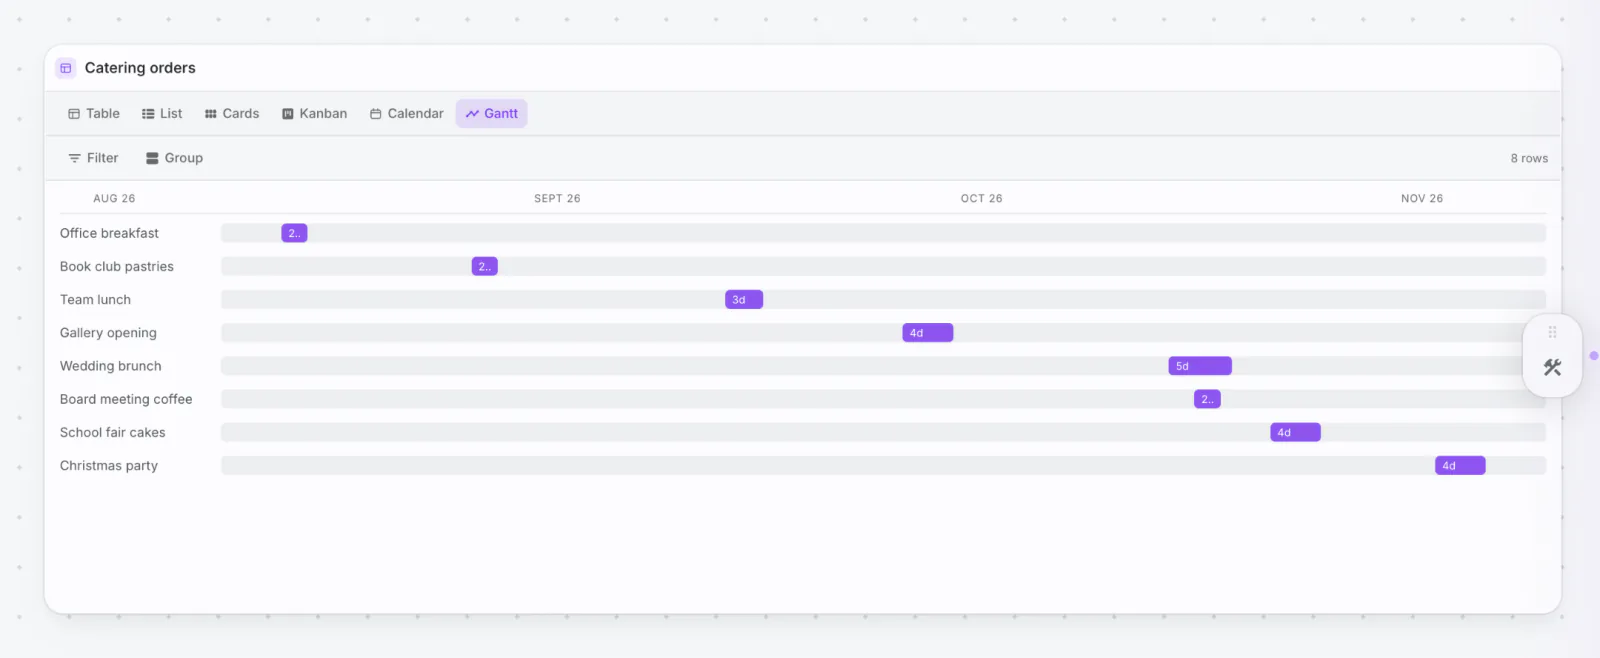Click the AUG 26 timeline header

(114, 198)
